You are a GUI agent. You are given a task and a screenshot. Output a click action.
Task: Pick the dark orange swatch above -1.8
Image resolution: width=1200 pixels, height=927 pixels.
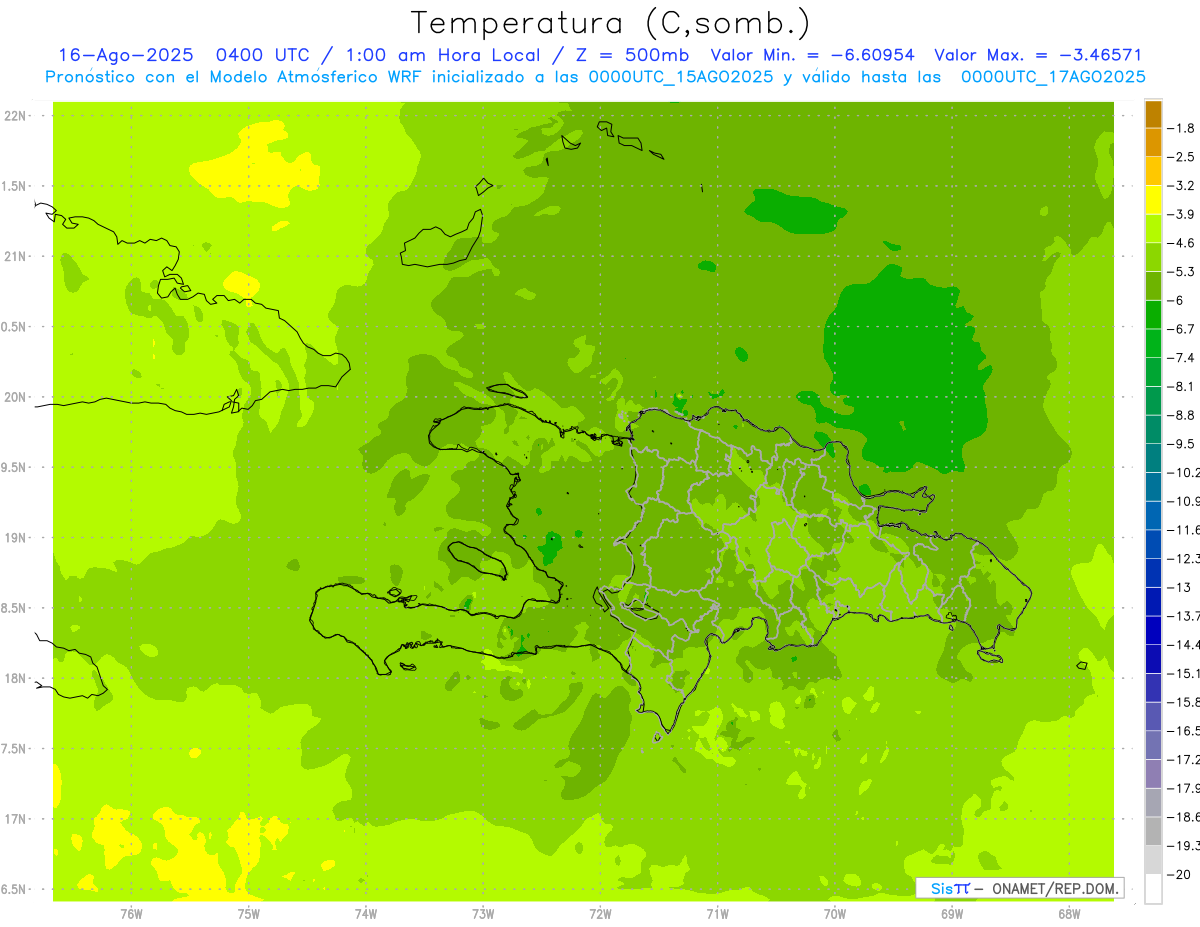tap(1153, 114)
